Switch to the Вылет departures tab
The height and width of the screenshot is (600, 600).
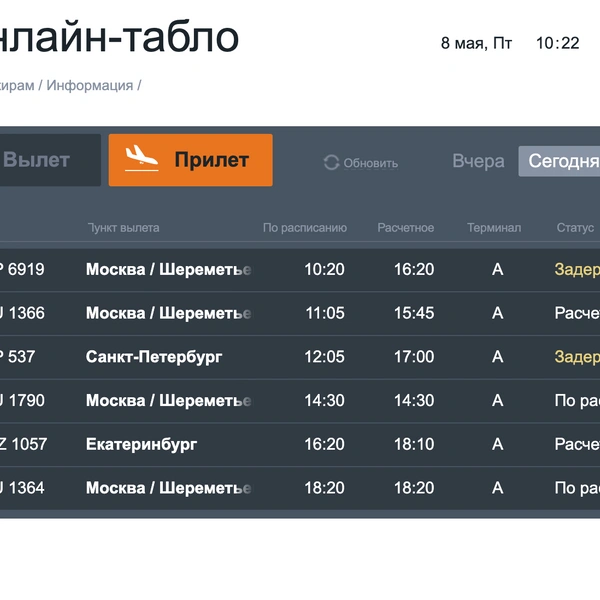[x=50, y=160]
